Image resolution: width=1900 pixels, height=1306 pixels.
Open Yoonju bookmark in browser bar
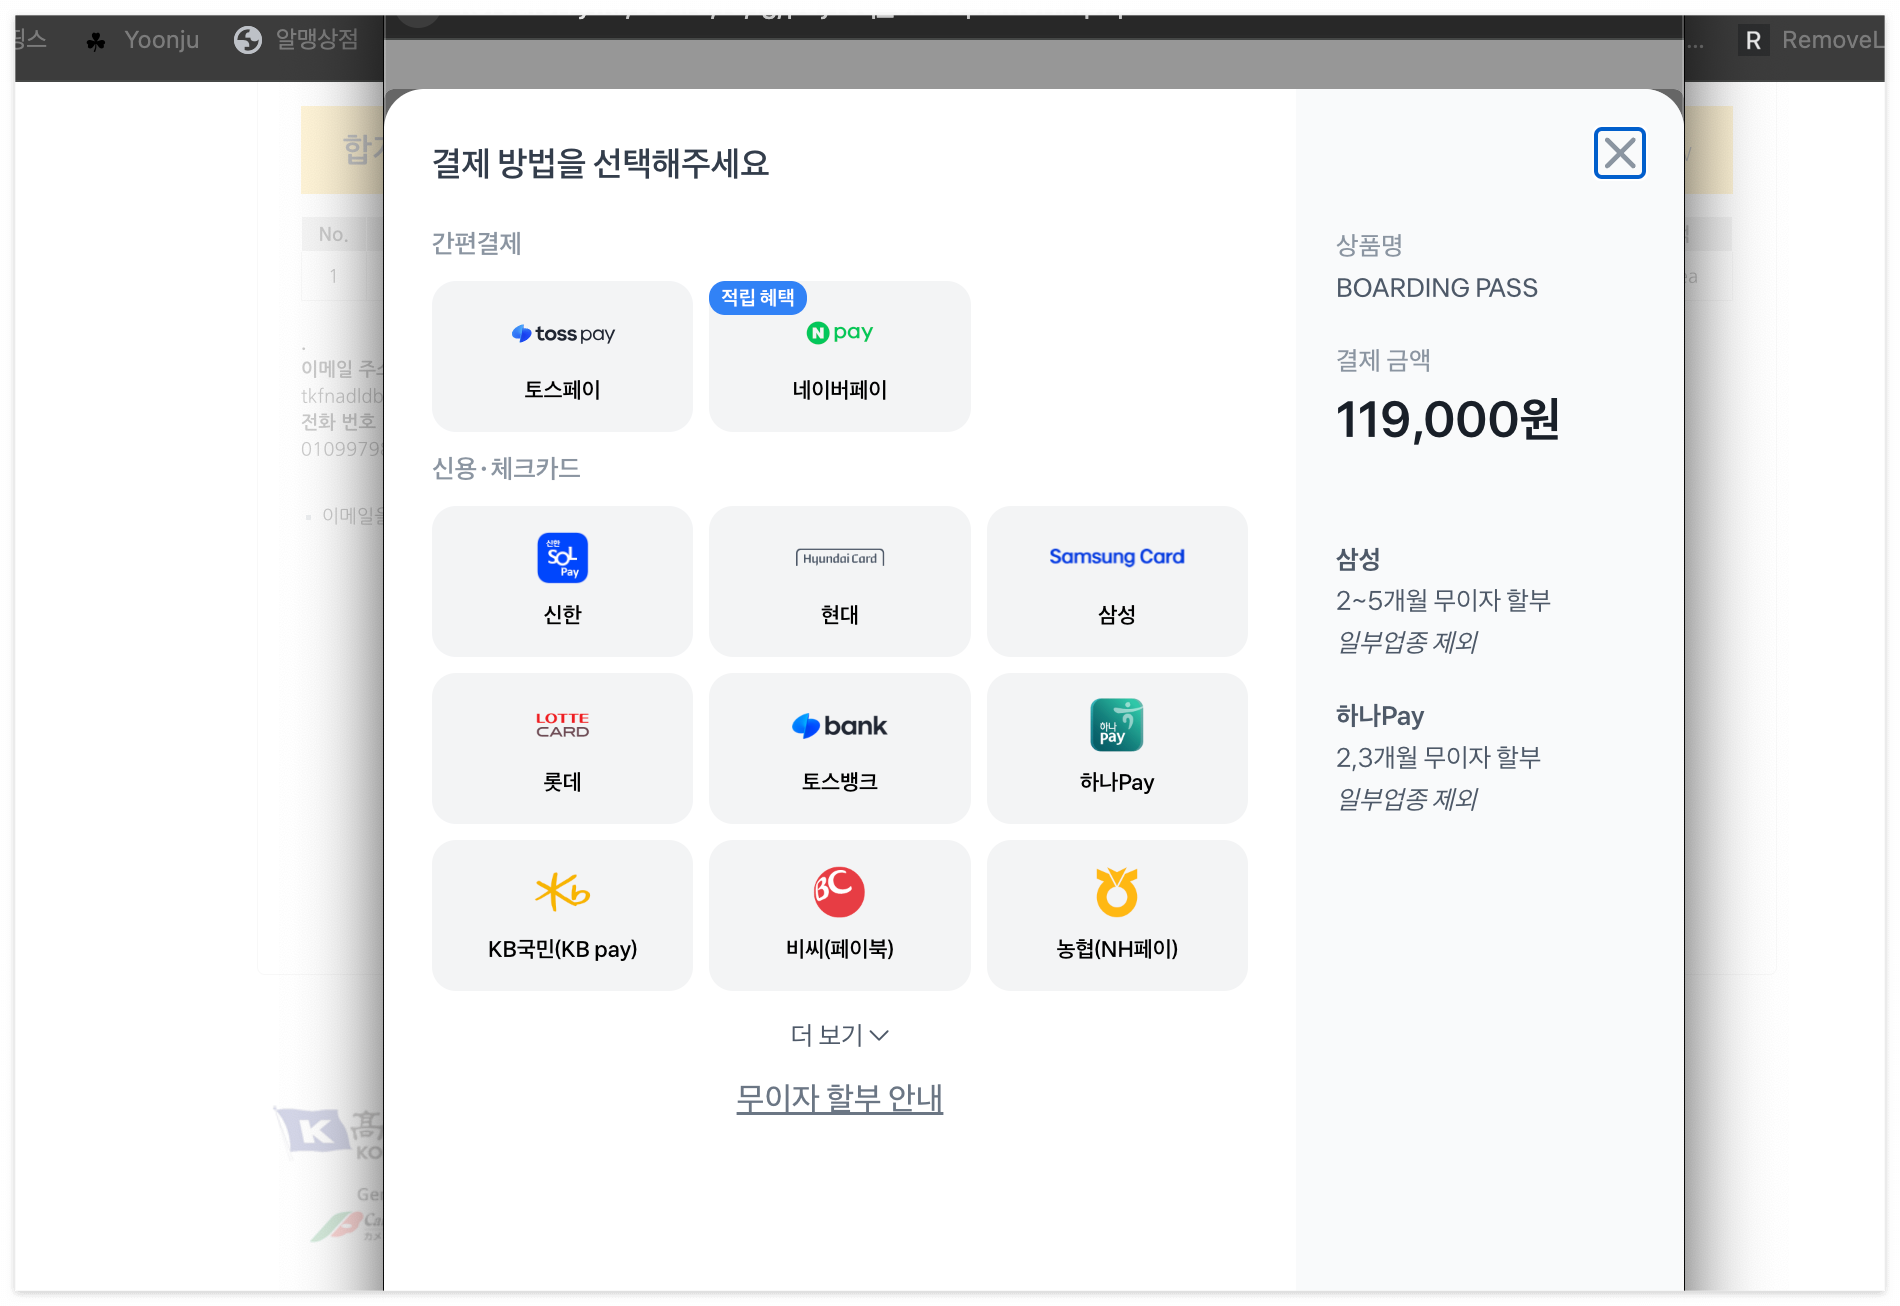point(143,40)
